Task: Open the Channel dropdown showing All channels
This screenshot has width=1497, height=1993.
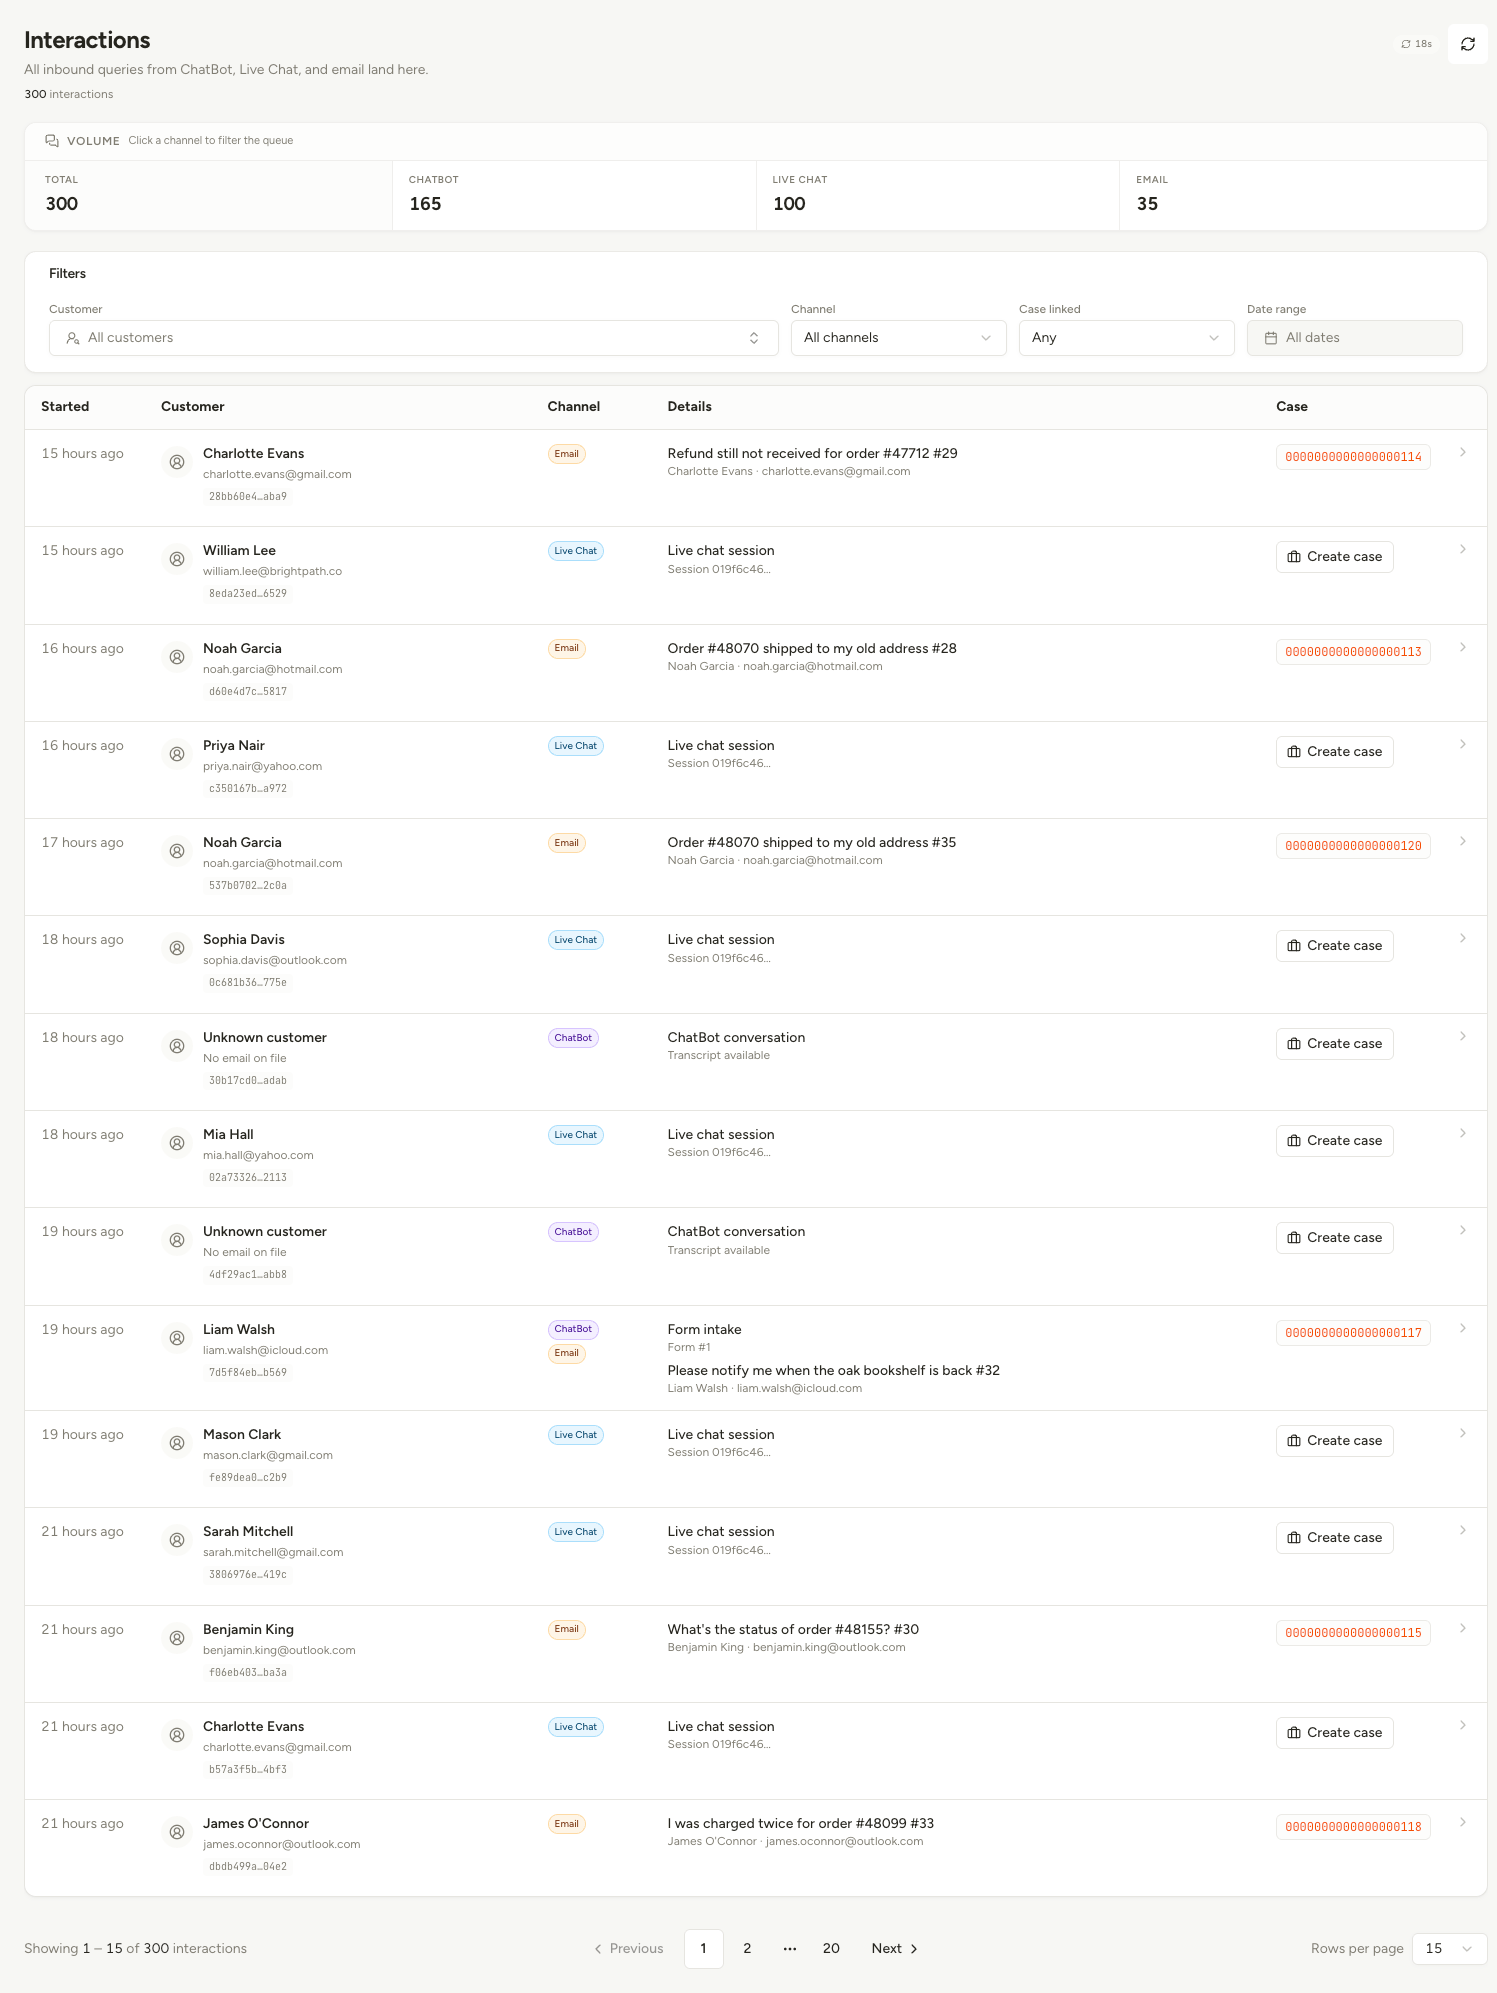Action: pyautogui.click(x=898, y=338)
